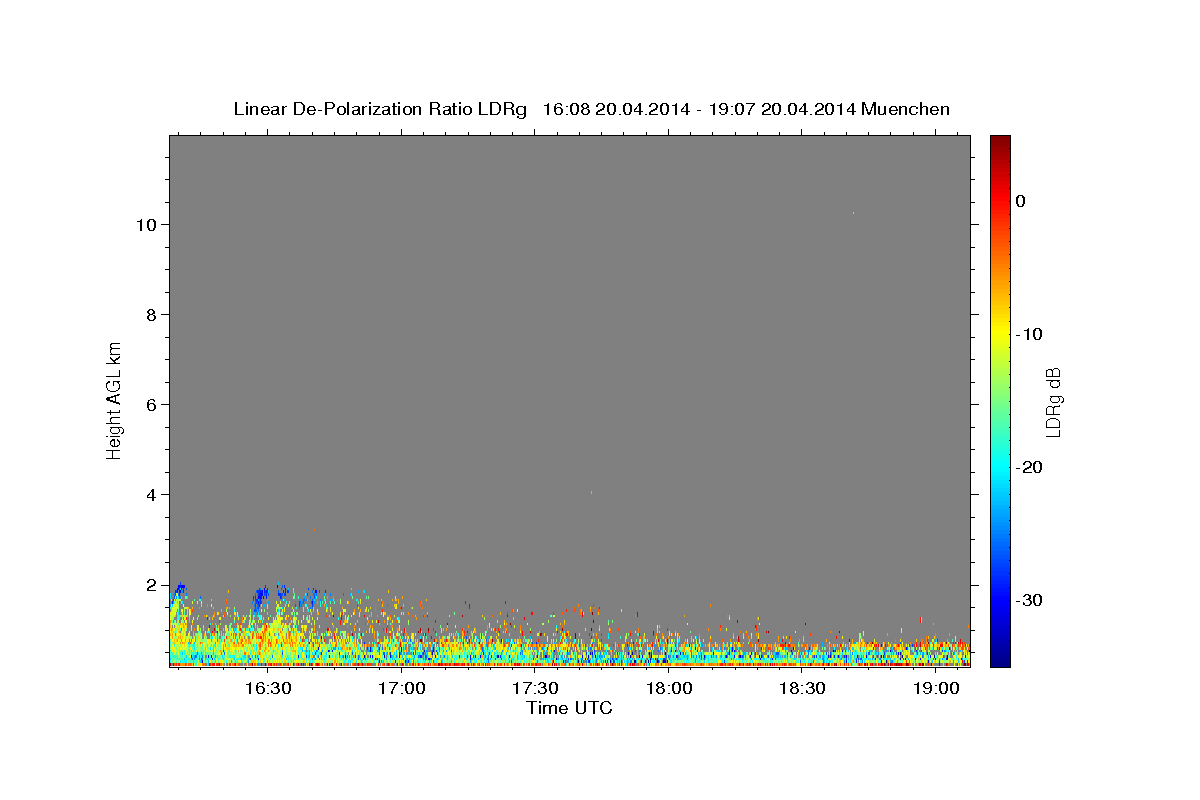
Task: Click the dark red top of the colorbar
Action: point(1000,142)
